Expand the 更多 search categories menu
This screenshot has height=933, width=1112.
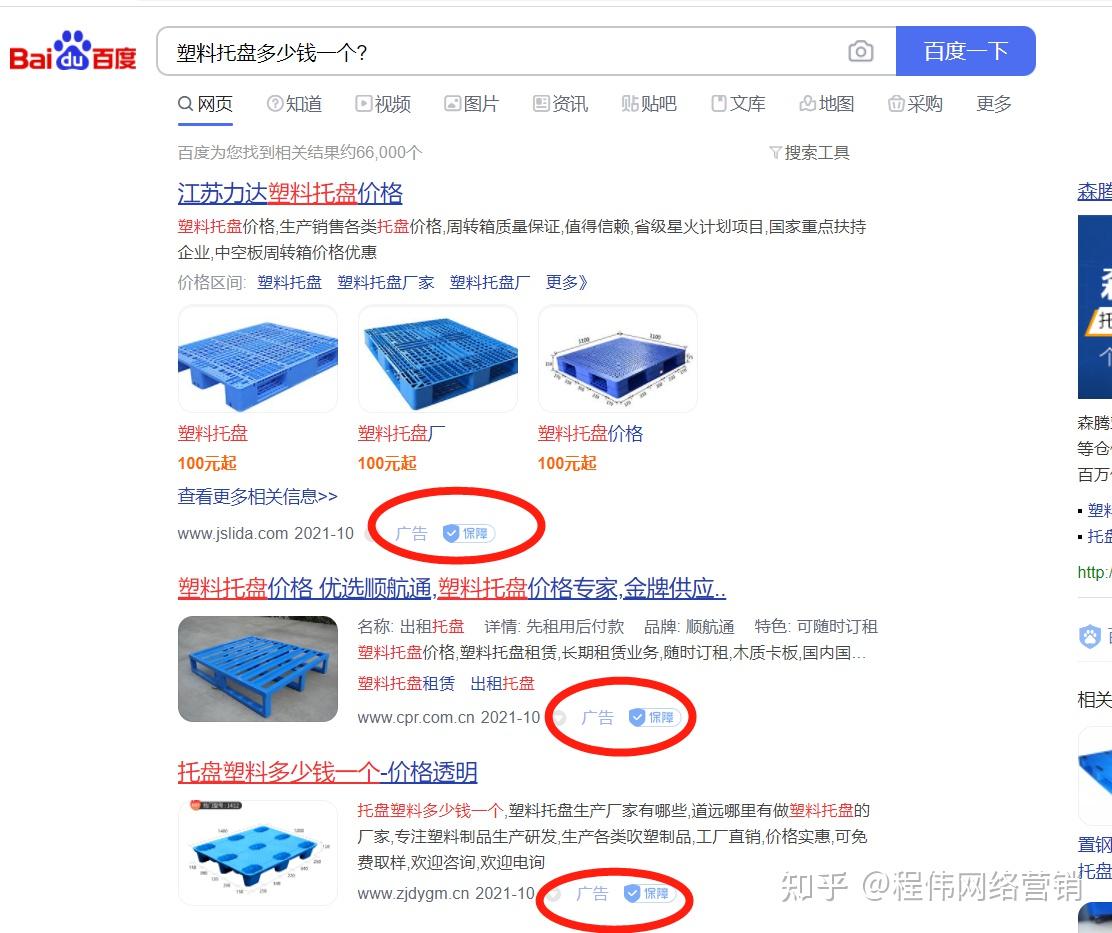point(994,104)
